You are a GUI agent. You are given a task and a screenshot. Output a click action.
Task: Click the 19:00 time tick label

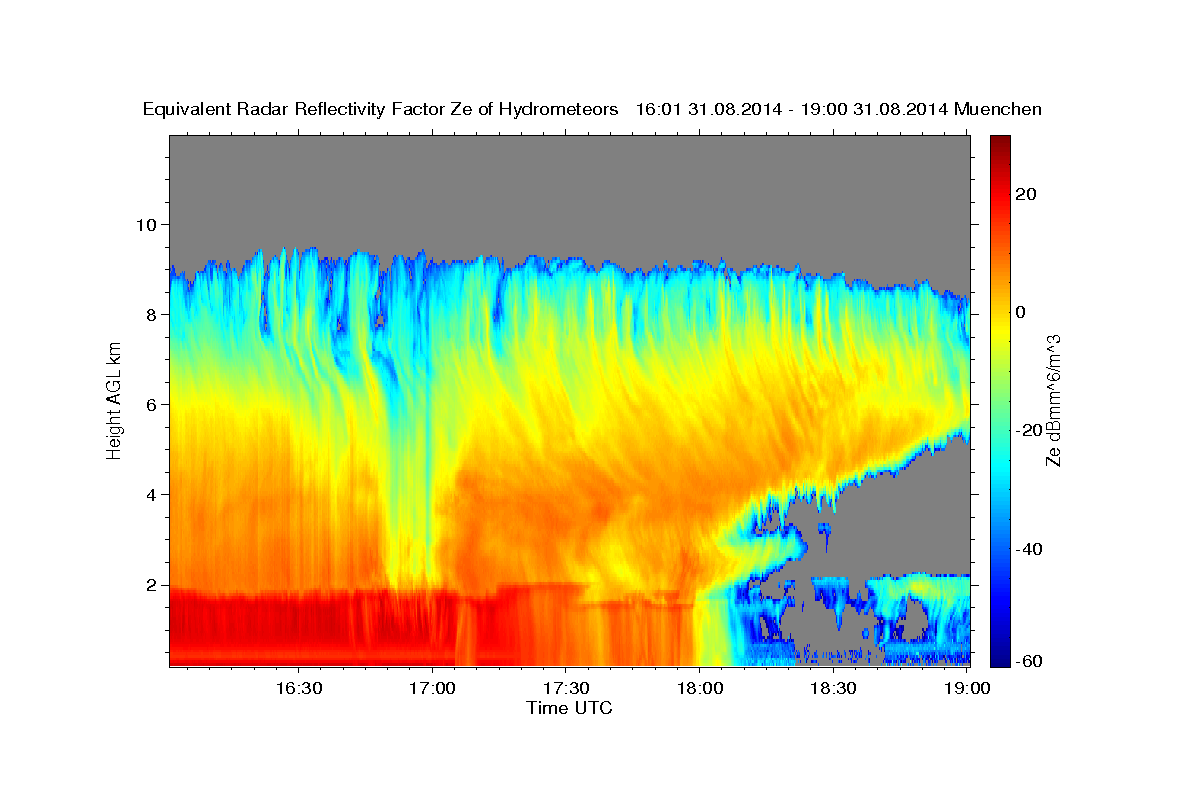coord(967,688)
